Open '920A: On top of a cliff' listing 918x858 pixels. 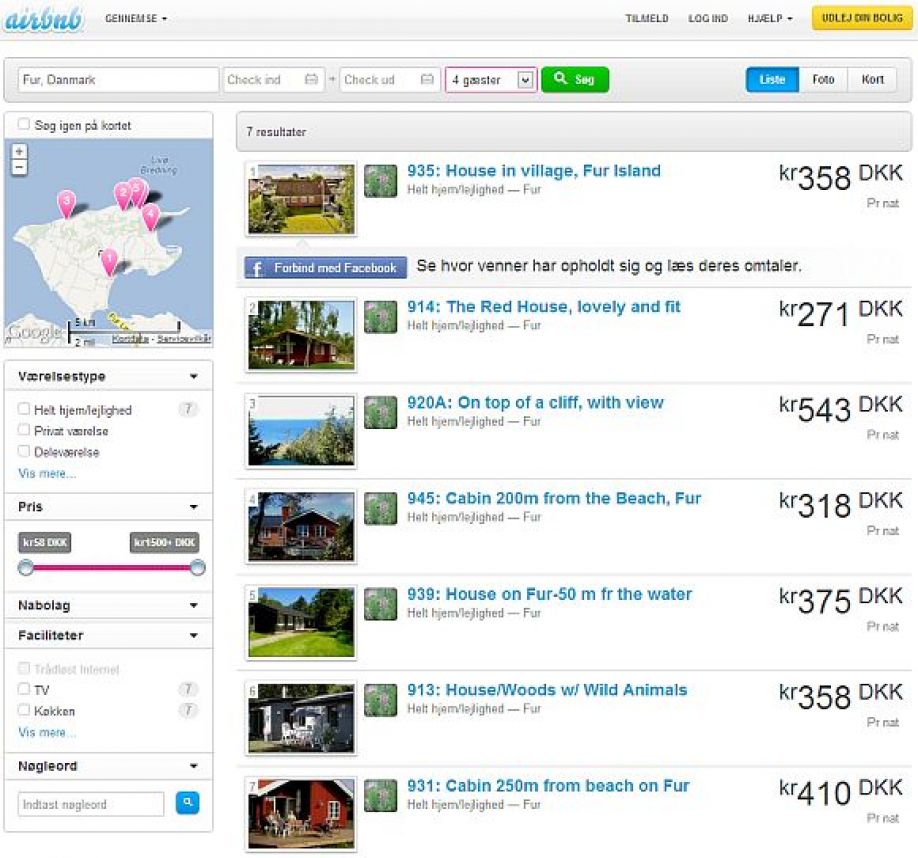pos(535,403)
